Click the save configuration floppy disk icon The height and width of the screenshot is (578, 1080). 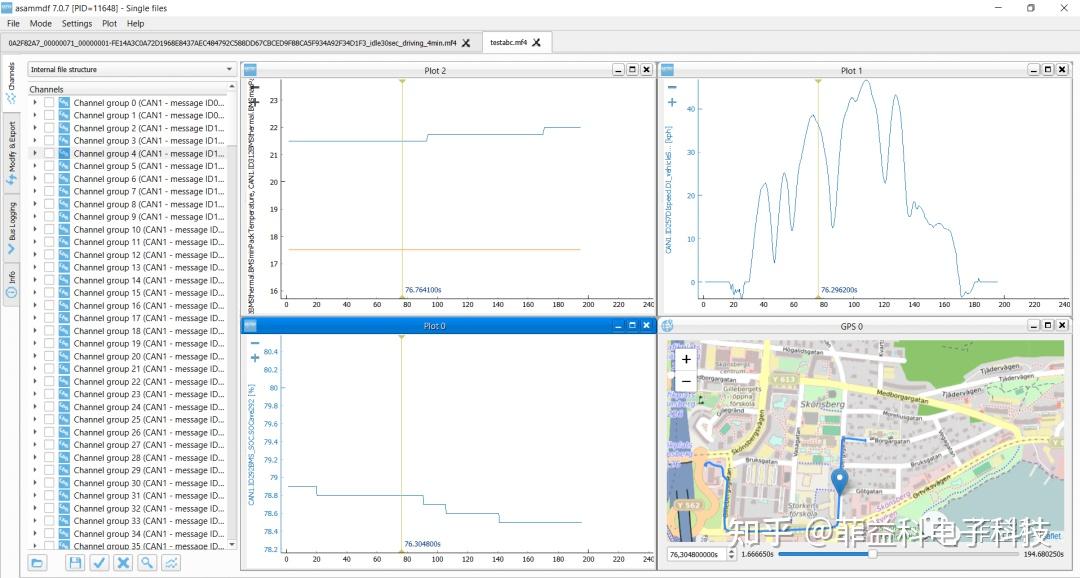pyautogui.click(x=75, y=563)
